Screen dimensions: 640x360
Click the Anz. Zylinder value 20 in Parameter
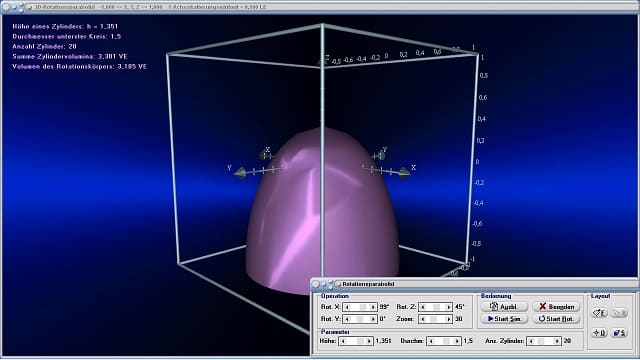[x=567, y=341]
